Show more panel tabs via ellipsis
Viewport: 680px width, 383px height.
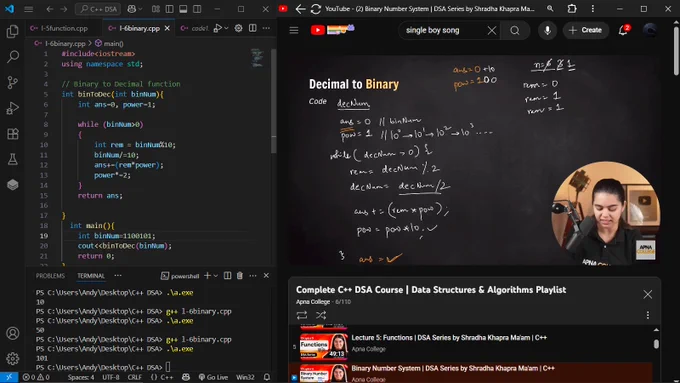118,275
